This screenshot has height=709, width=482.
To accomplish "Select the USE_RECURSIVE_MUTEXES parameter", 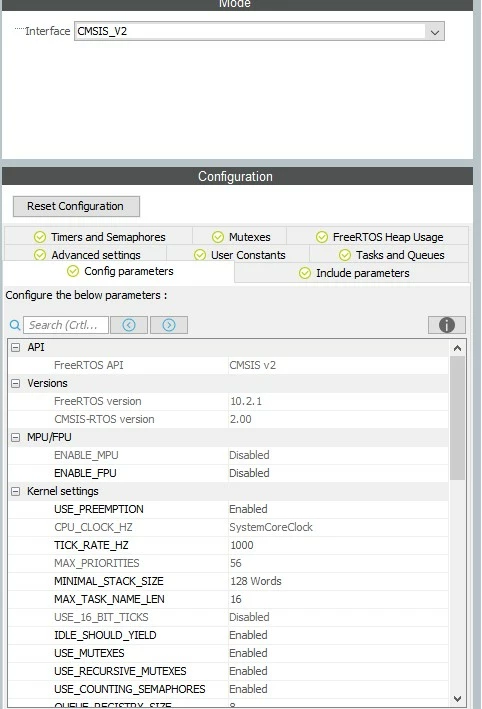I will point(228,671).
